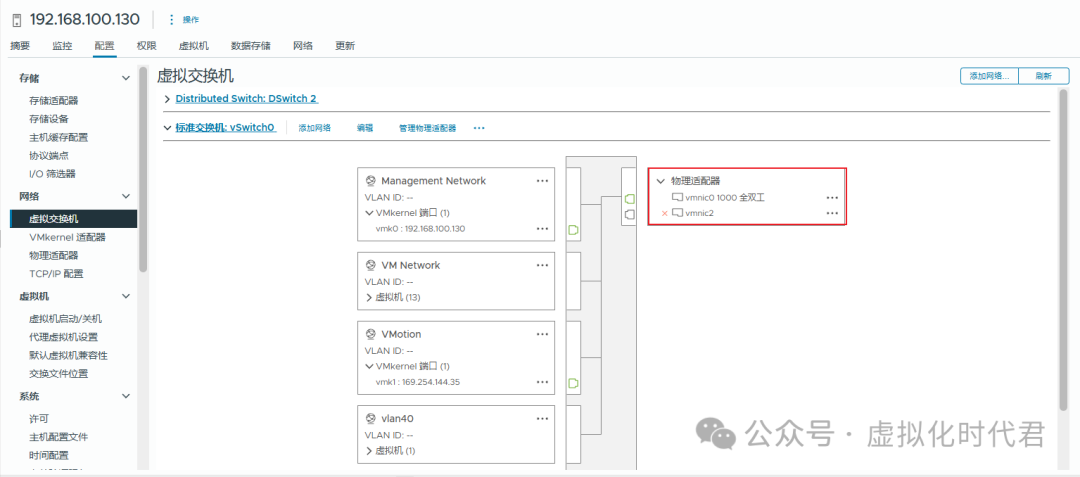
Task: Expand 虚拟机 (13) under VM Network
Action: click(368, 297)
